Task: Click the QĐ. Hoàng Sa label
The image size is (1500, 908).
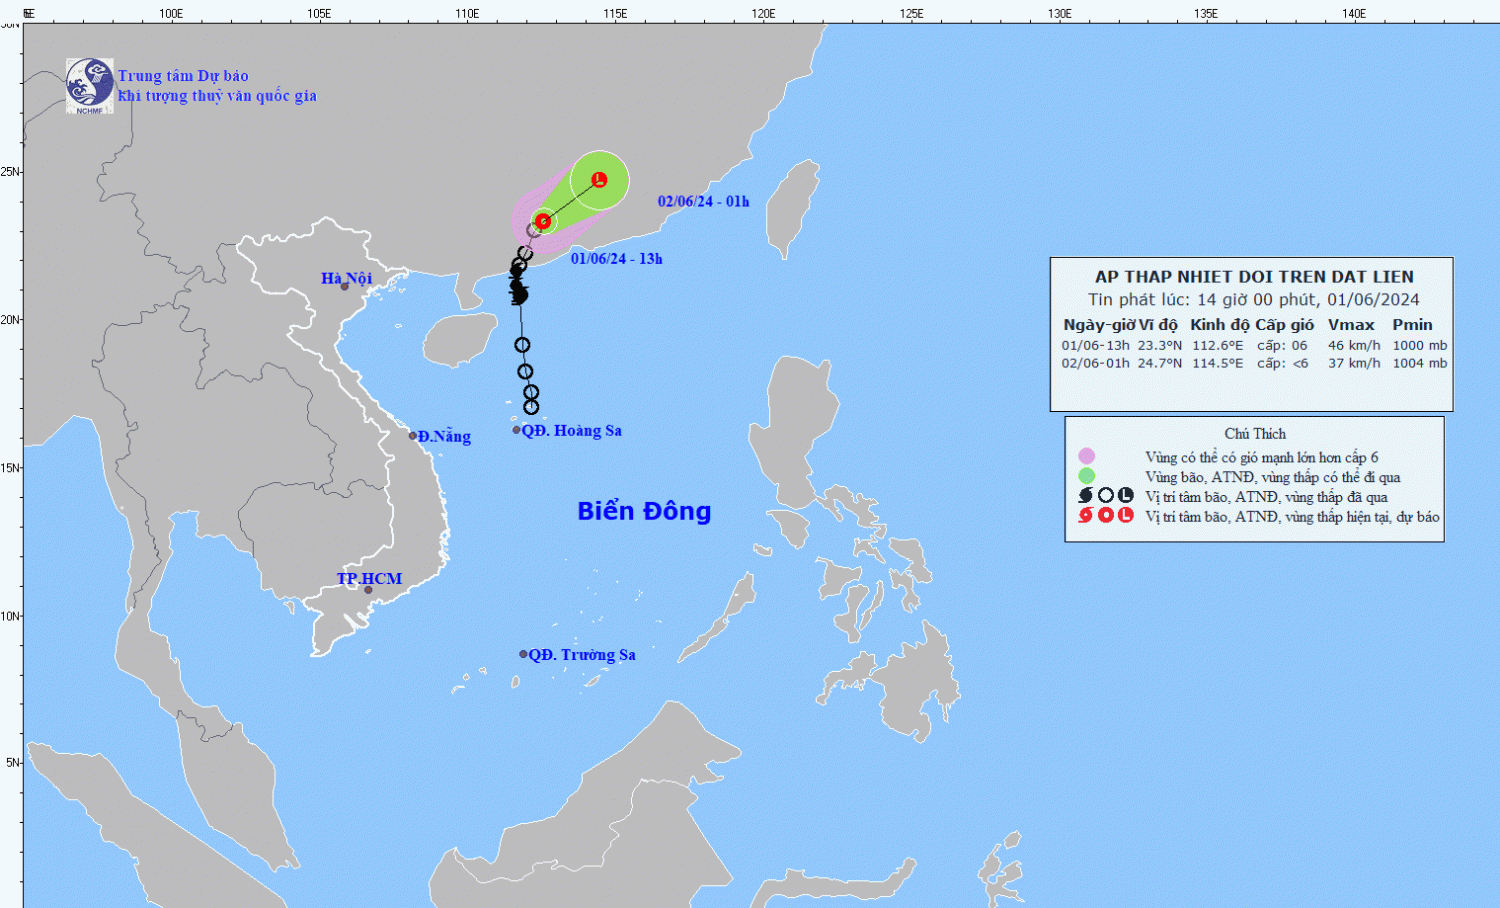Action: pos(571,431)
